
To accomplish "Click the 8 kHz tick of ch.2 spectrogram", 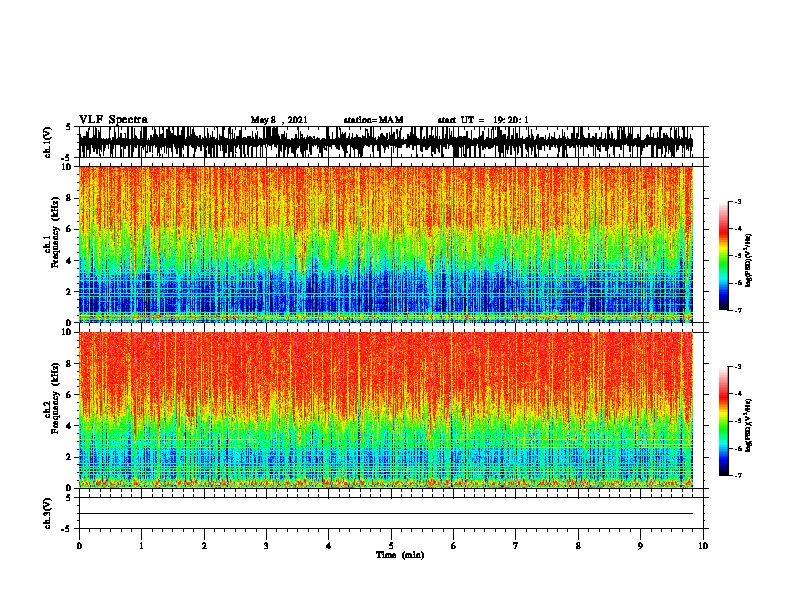I will 69,364.
